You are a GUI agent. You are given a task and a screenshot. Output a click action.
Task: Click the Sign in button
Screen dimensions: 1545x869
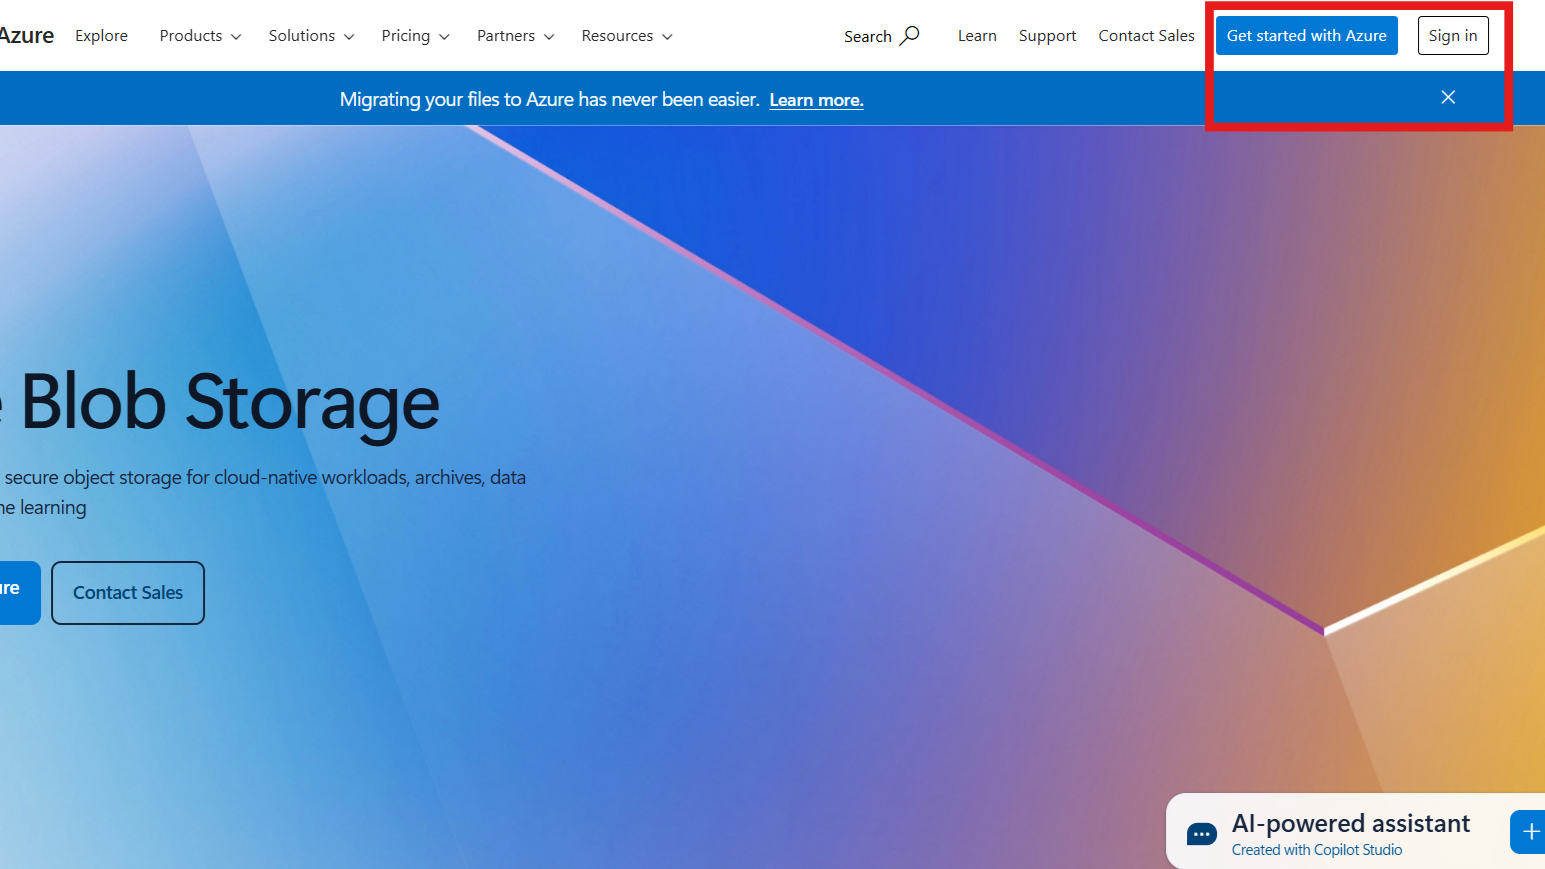pyautogui.click(x=1453, y=36)
